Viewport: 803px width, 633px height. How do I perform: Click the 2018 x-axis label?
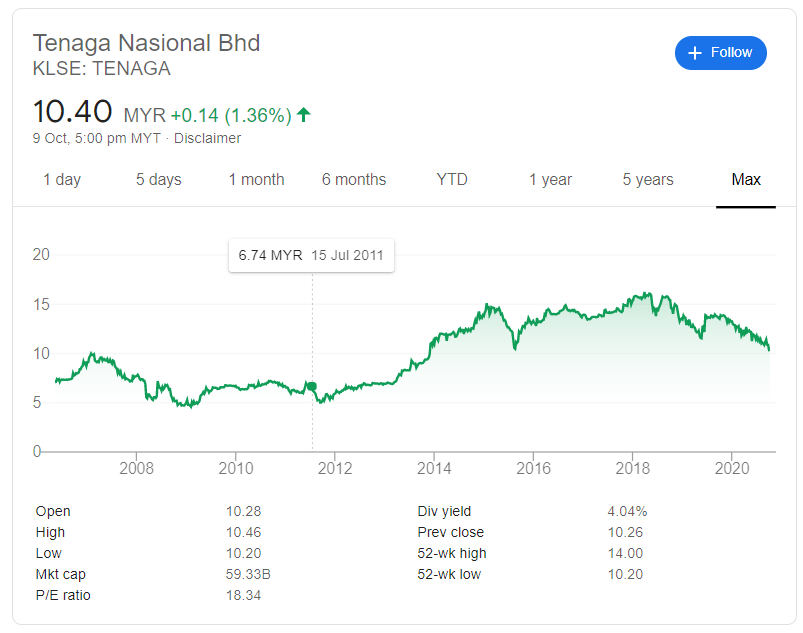(632, 468)
